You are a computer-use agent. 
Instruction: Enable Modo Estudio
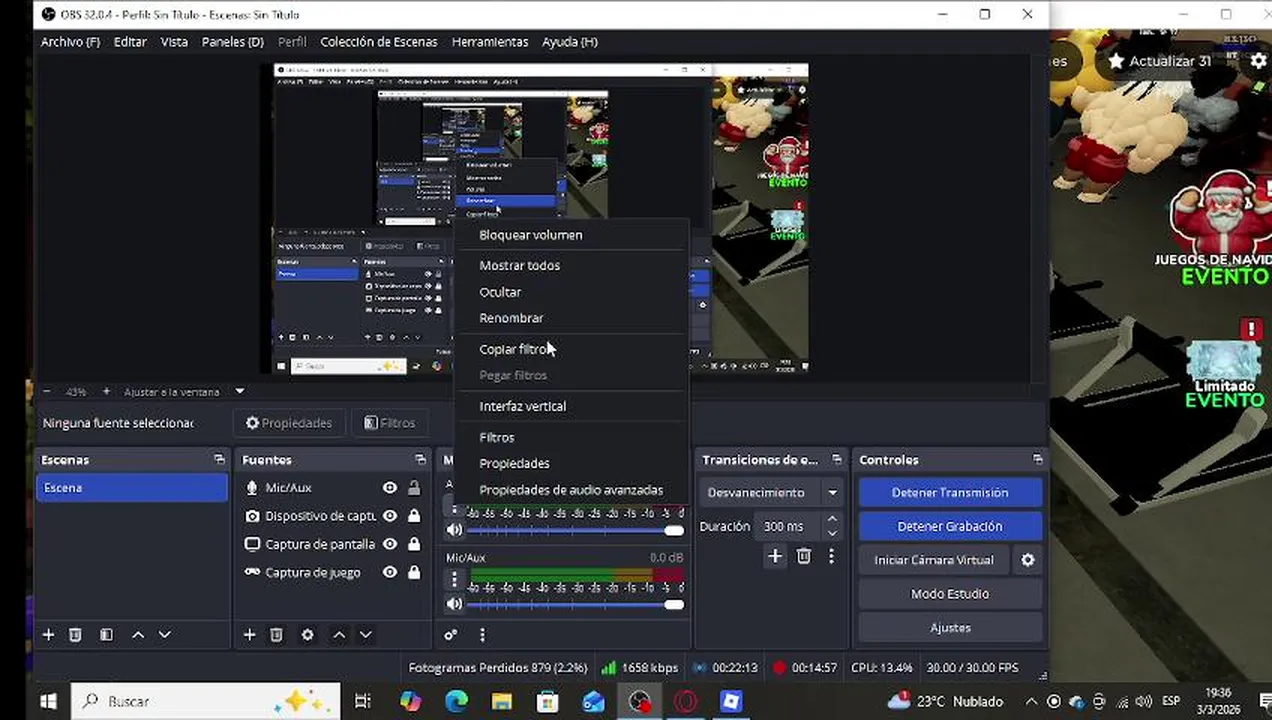950,594
